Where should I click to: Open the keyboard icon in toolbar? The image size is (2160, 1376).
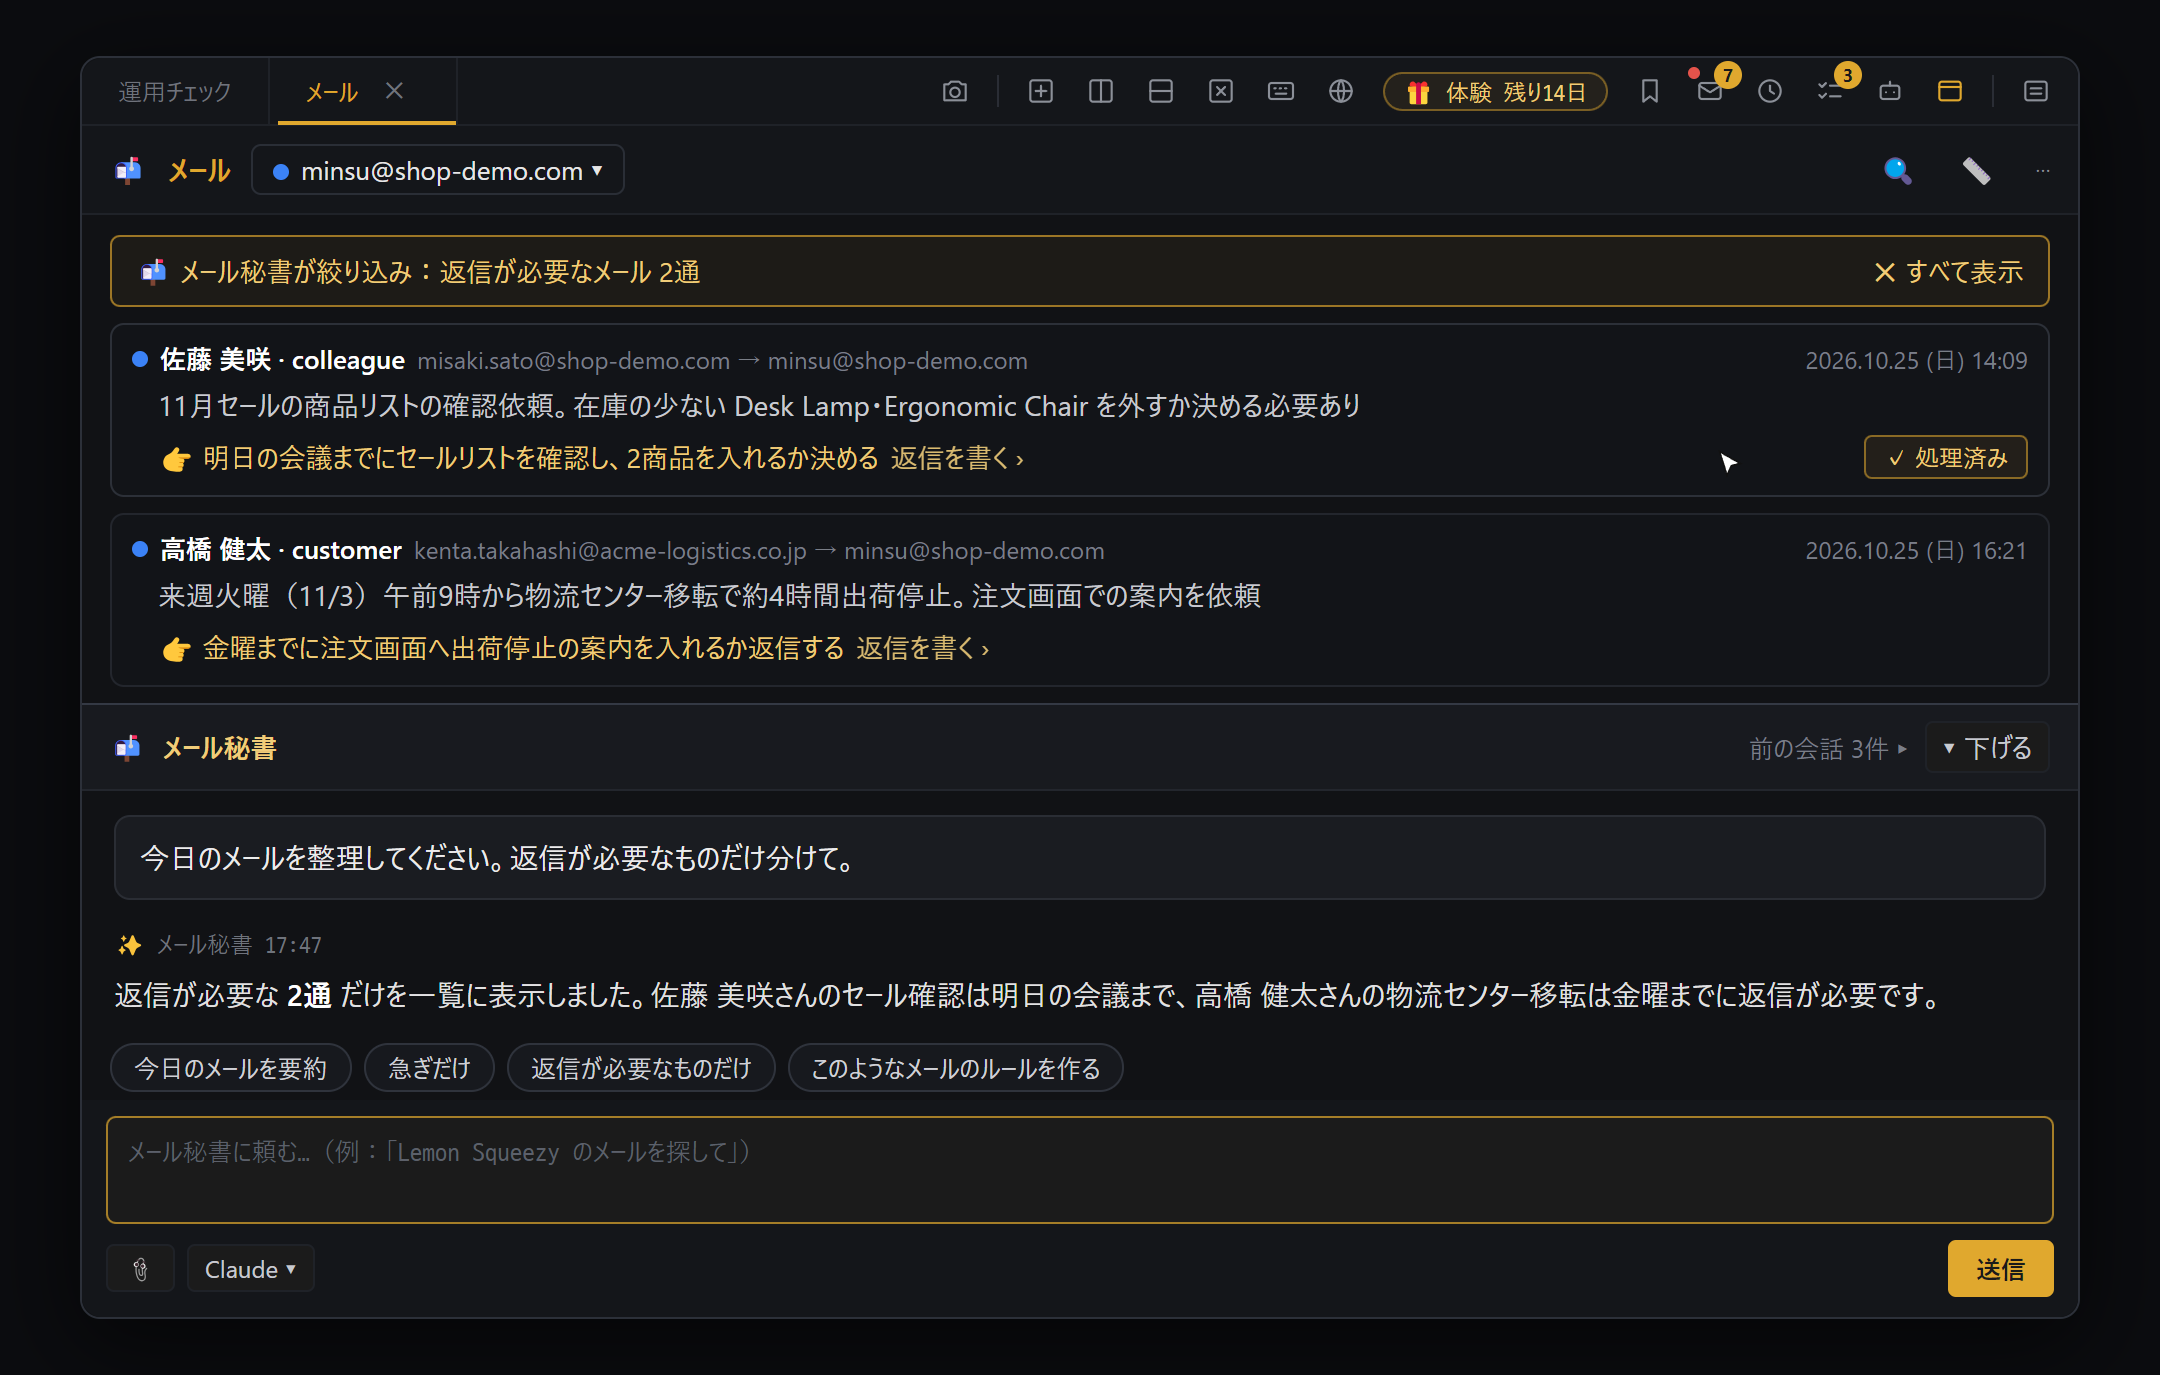(1280, 91)
